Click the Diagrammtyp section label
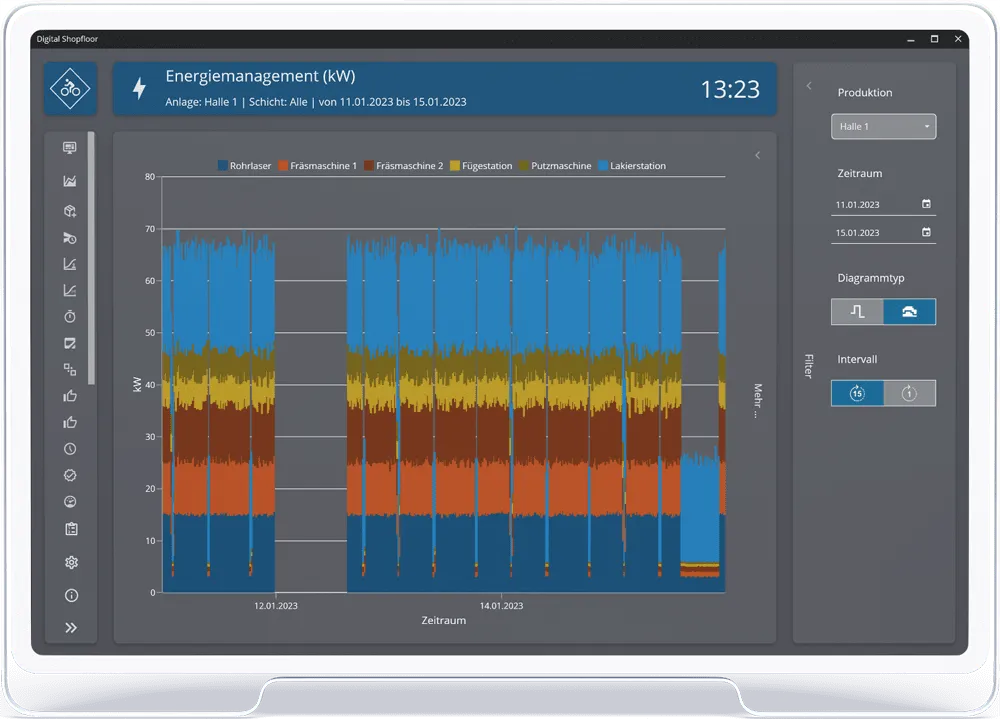 (871, 278)
